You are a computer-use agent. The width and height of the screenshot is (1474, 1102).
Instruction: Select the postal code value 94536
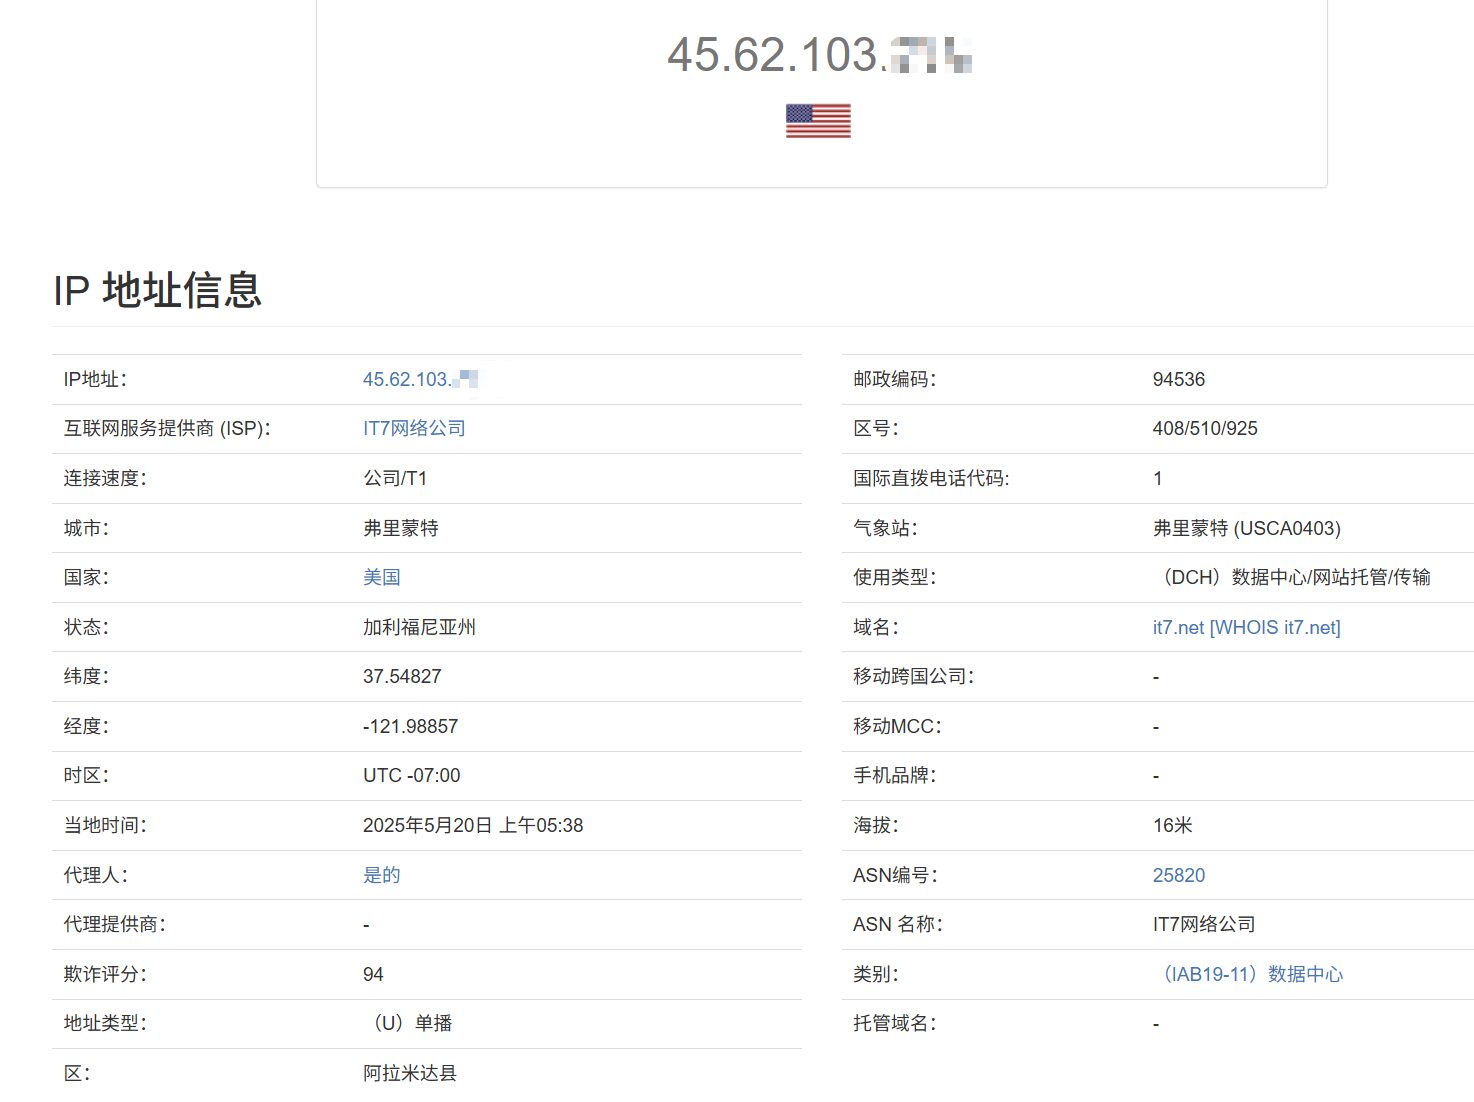(x=1178, y=380)
